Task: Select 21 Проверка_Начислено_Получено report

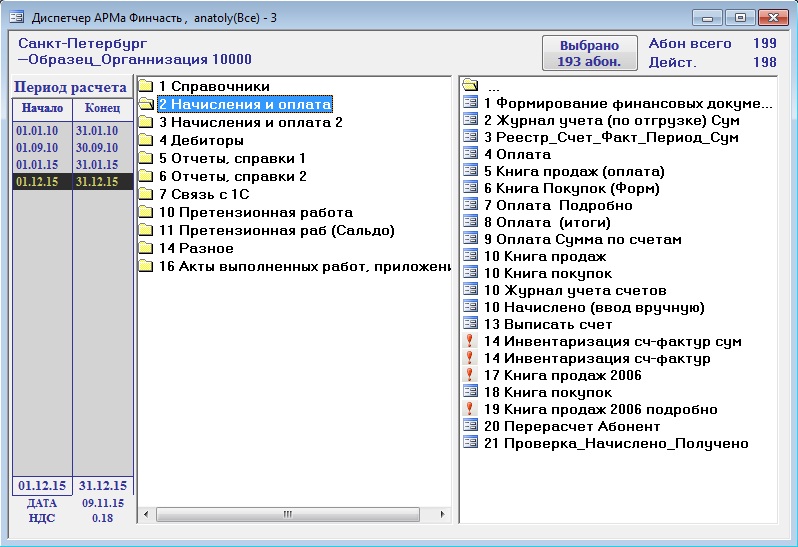Action: click(615, 443)
